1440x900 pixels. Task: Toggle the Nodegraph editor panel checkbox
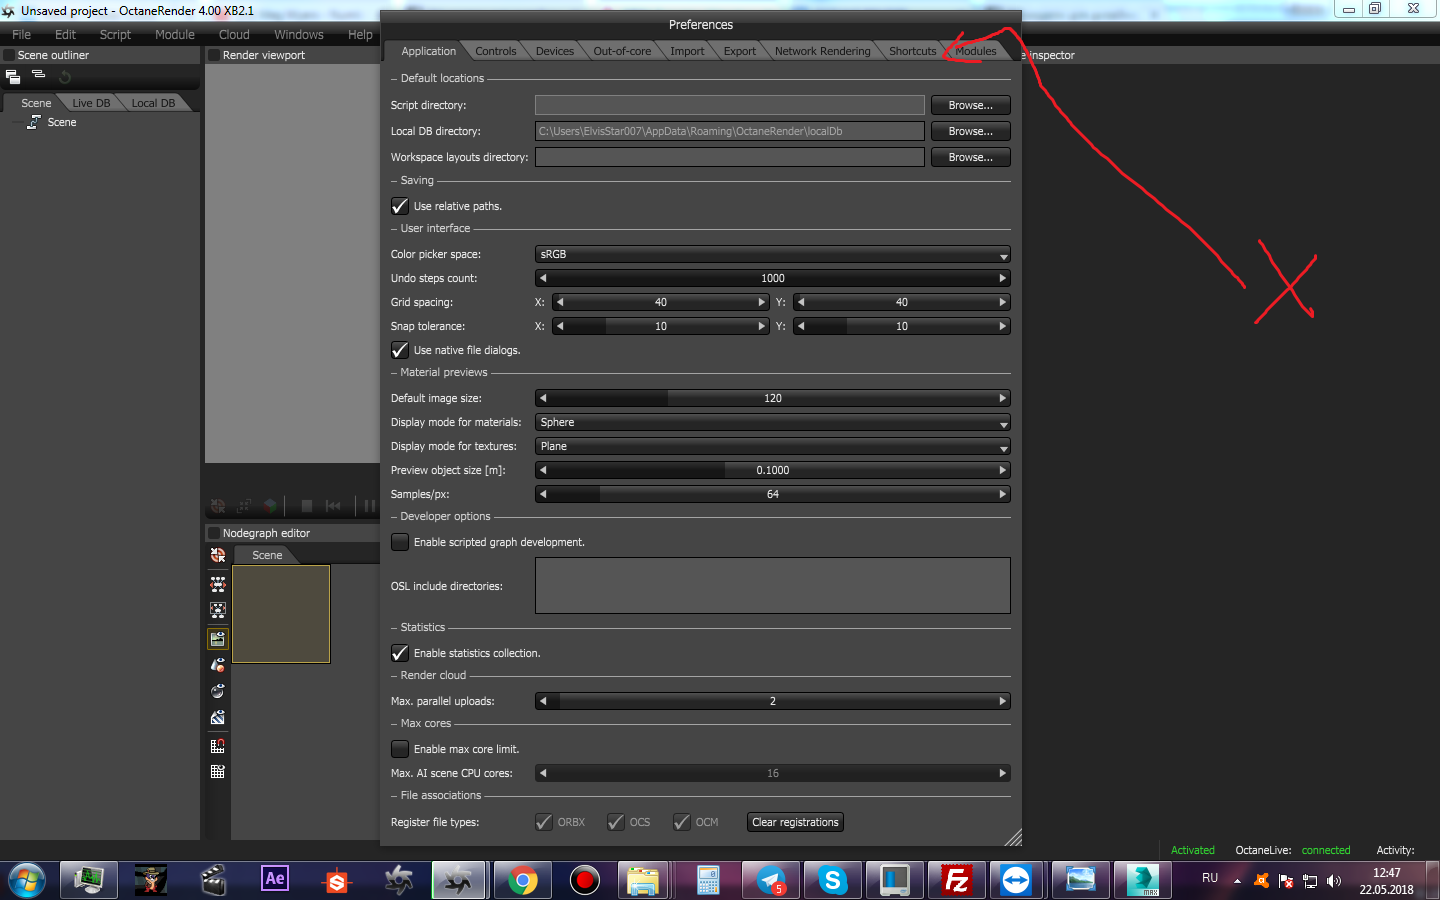pos(214,533)
